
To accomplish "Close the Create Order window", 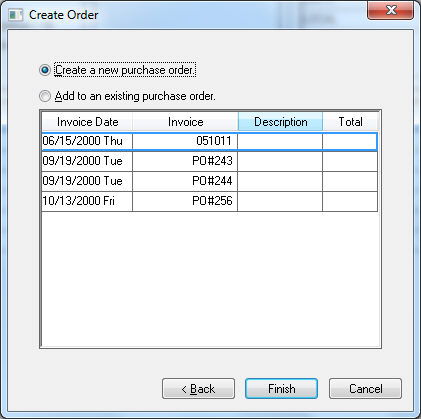I will click(x=391, y=10).
